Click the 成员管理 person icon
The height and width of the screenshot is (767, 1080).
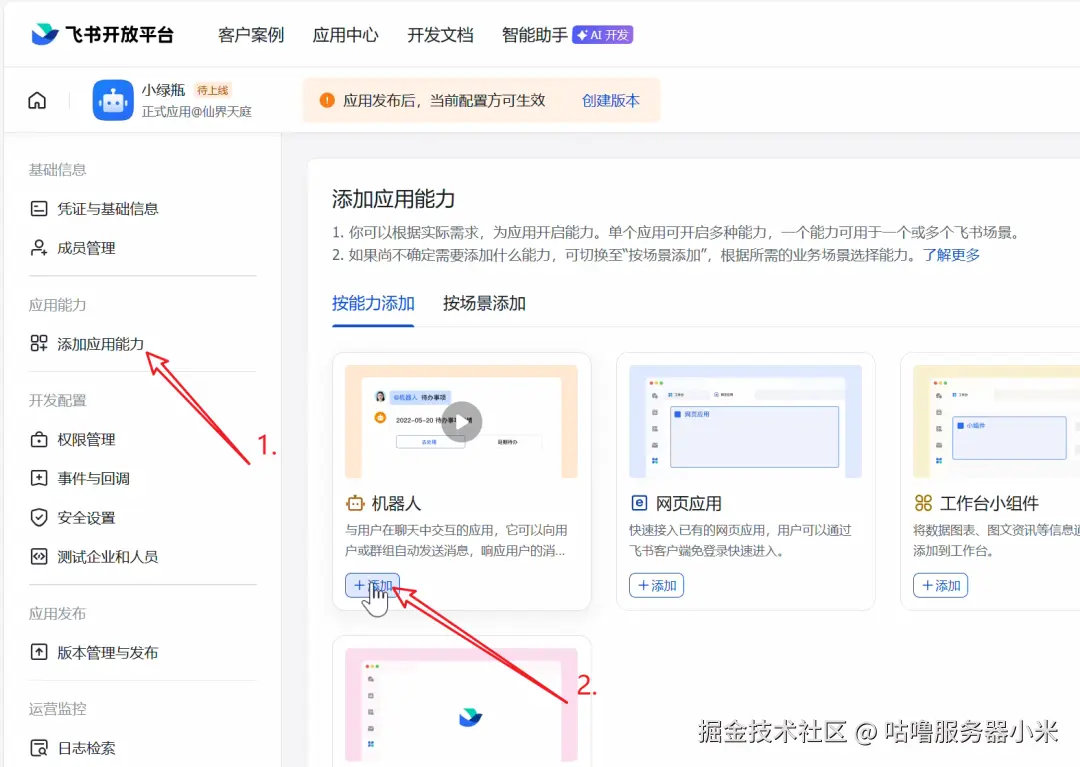coord(39,248)
